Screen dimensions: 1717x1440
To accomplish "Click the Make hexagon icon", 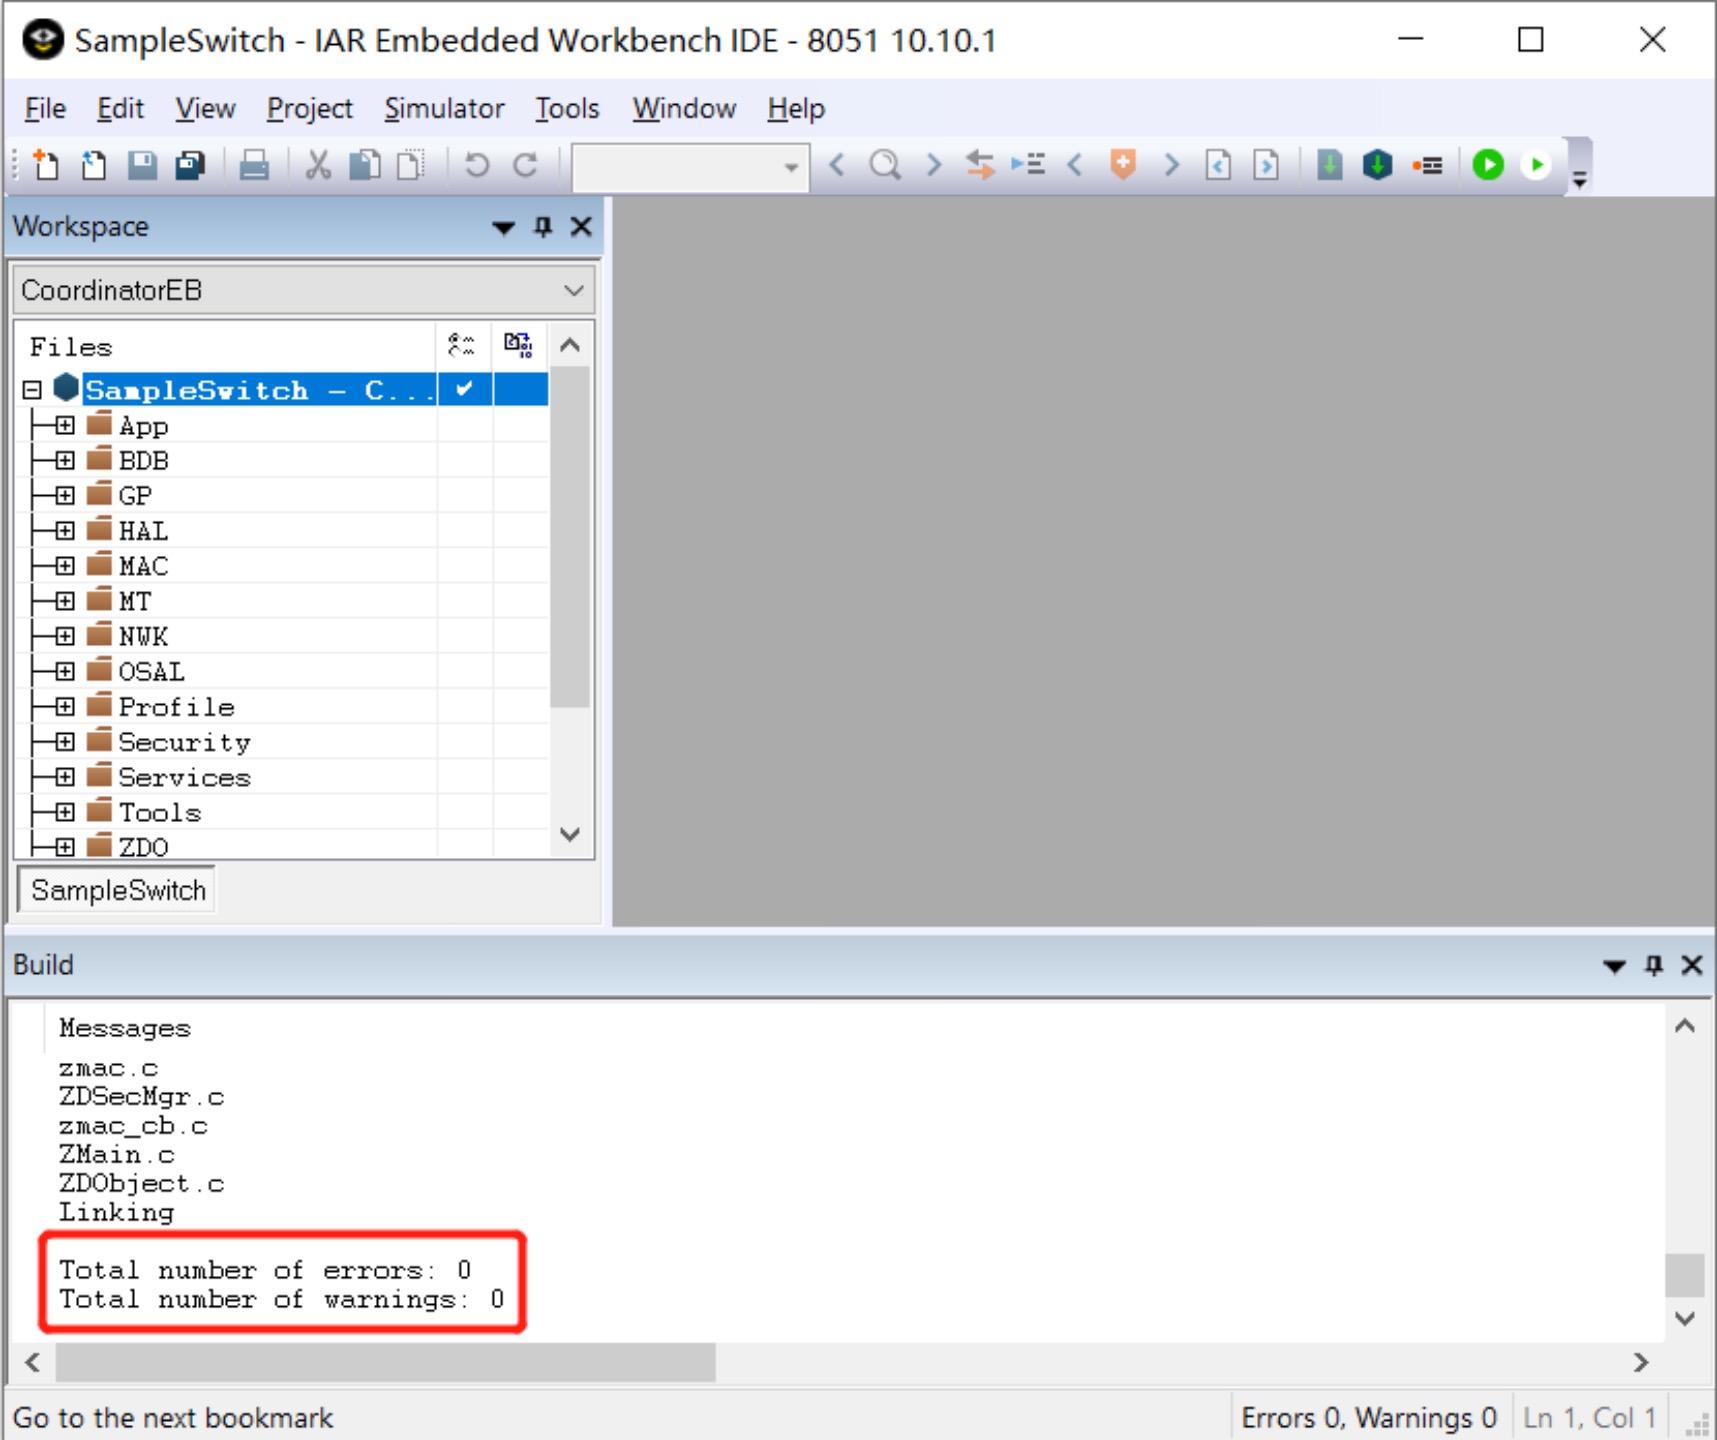I will (1378, 164).
